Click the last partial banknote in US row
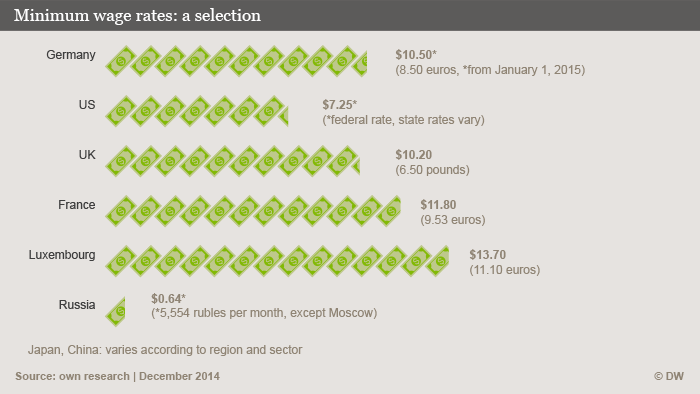The width and height of the screenshot is (700, 394). pyautogui.click(x=284, y=116)
